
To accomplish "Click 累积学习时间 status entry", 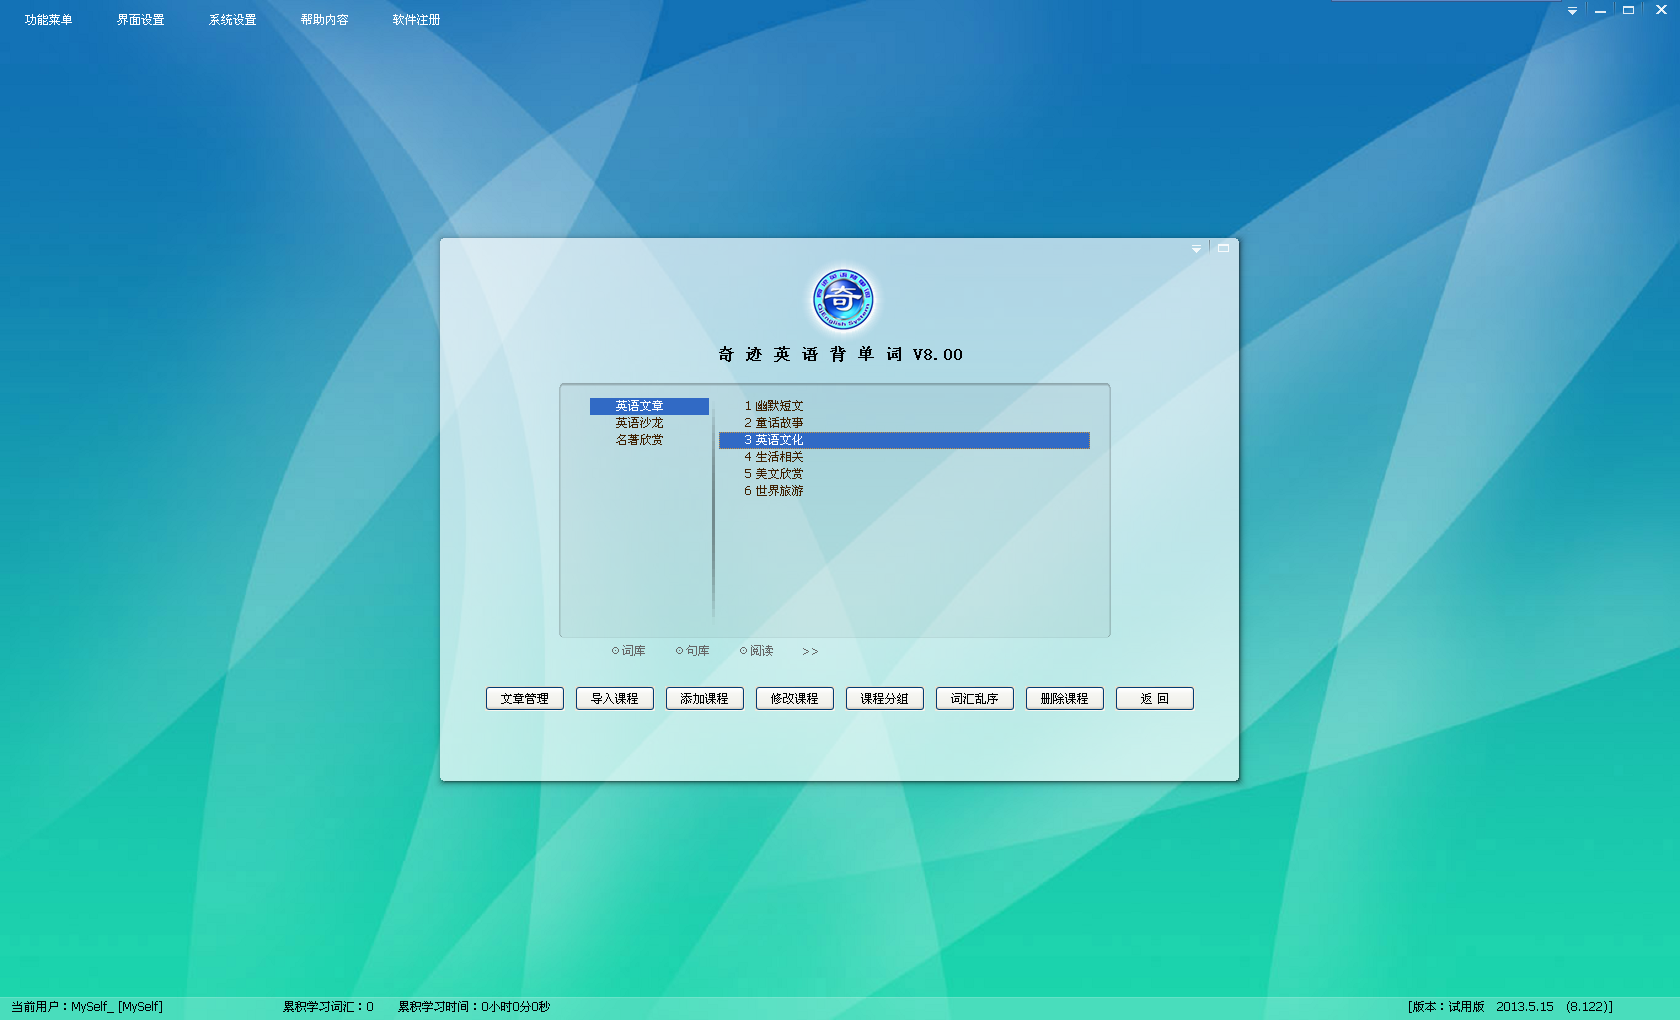I will 474,1007.
